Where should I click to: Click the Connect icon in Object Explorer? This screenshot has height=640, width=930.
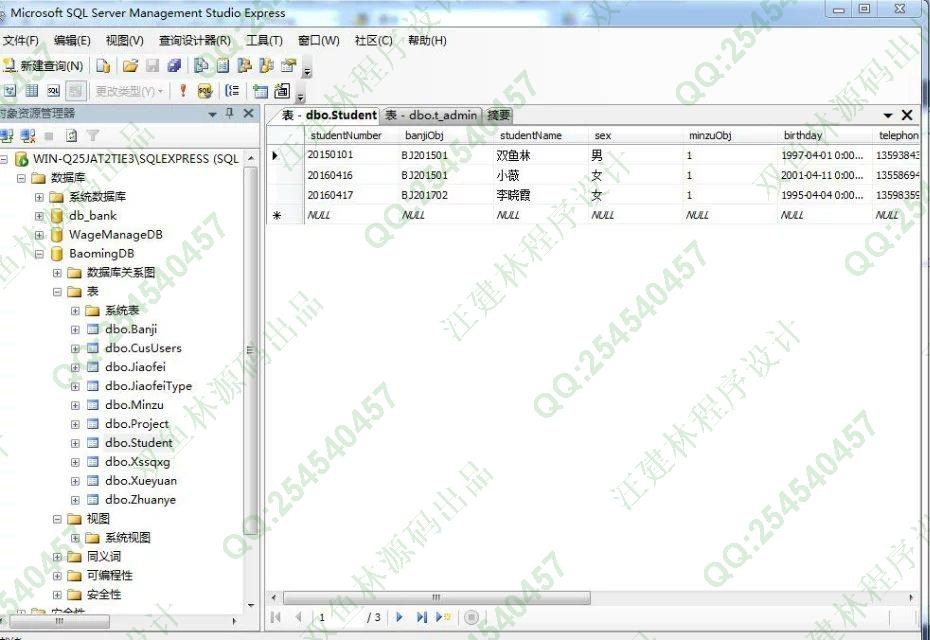coord(7,136)
